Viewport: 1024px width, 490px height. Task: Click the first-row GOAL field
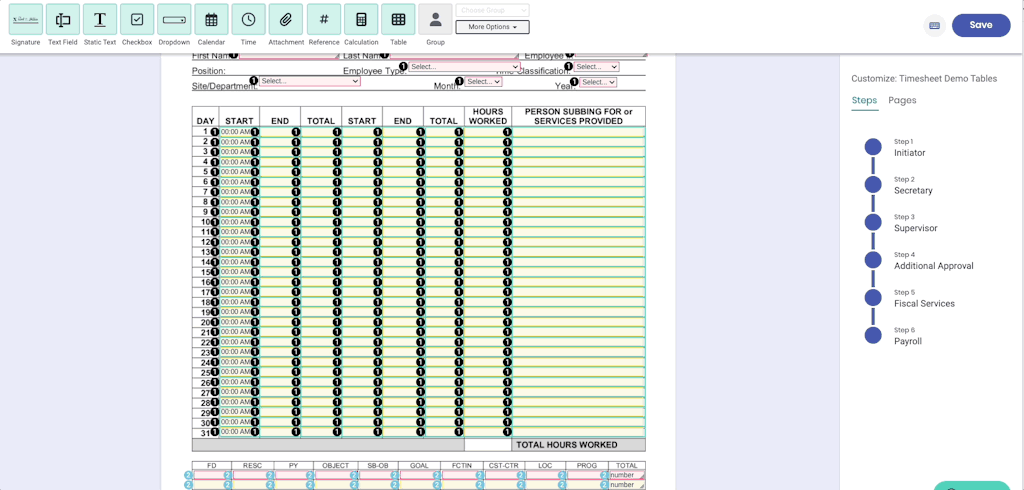tap(419, 475)
